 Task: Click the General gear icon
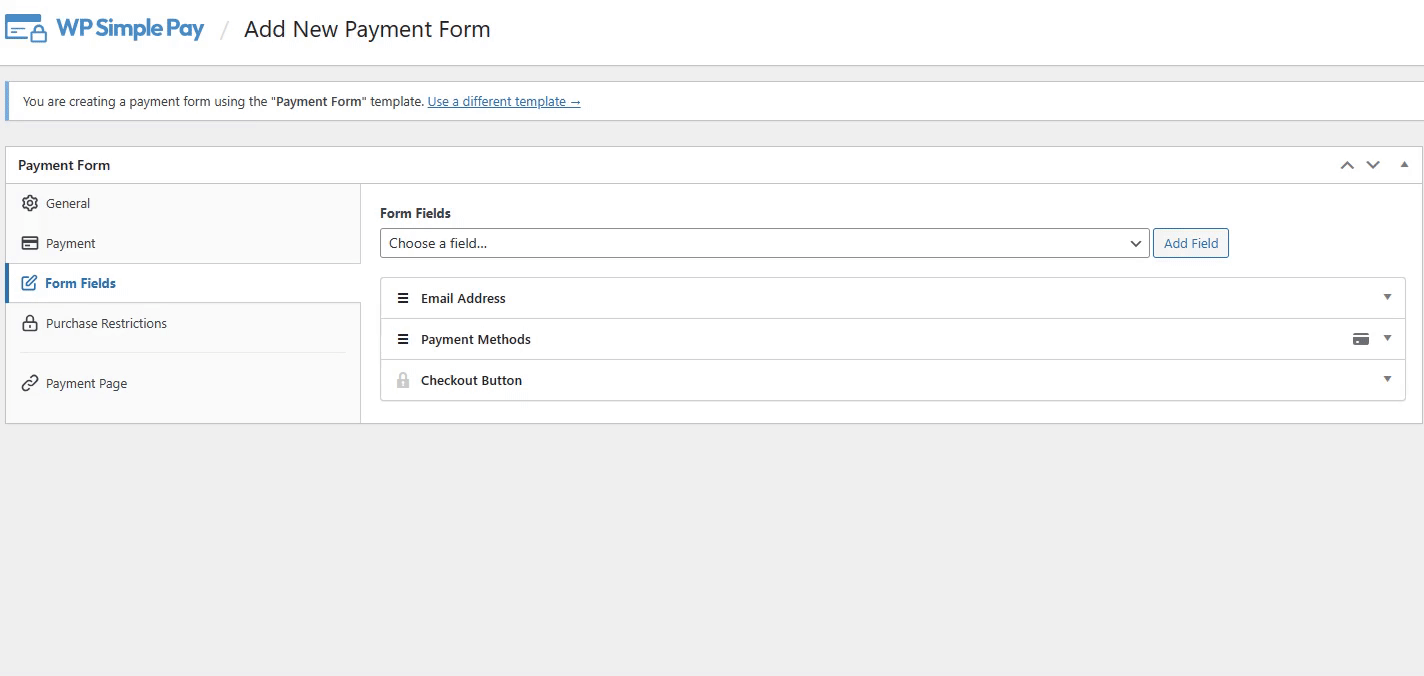(x=30, y=203)
